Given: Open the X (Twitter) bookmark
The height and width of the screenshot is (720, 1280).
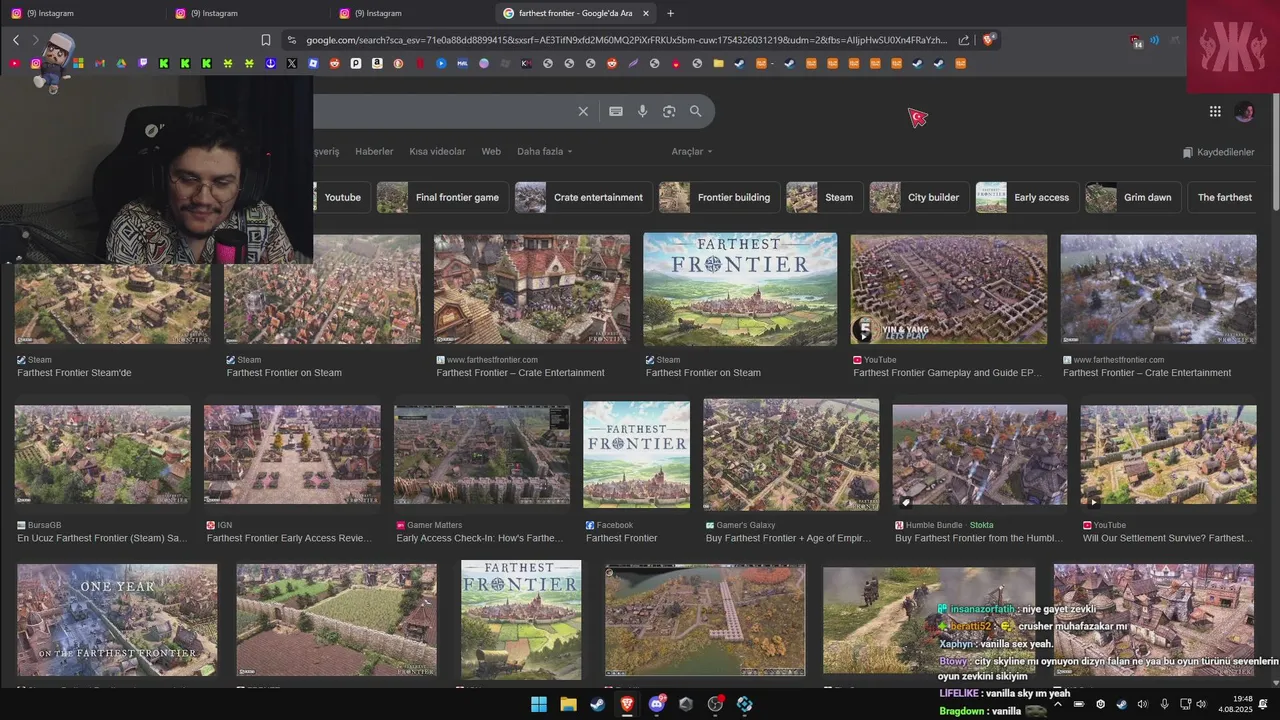Looking at the screenshot, I should click(291, 63).
